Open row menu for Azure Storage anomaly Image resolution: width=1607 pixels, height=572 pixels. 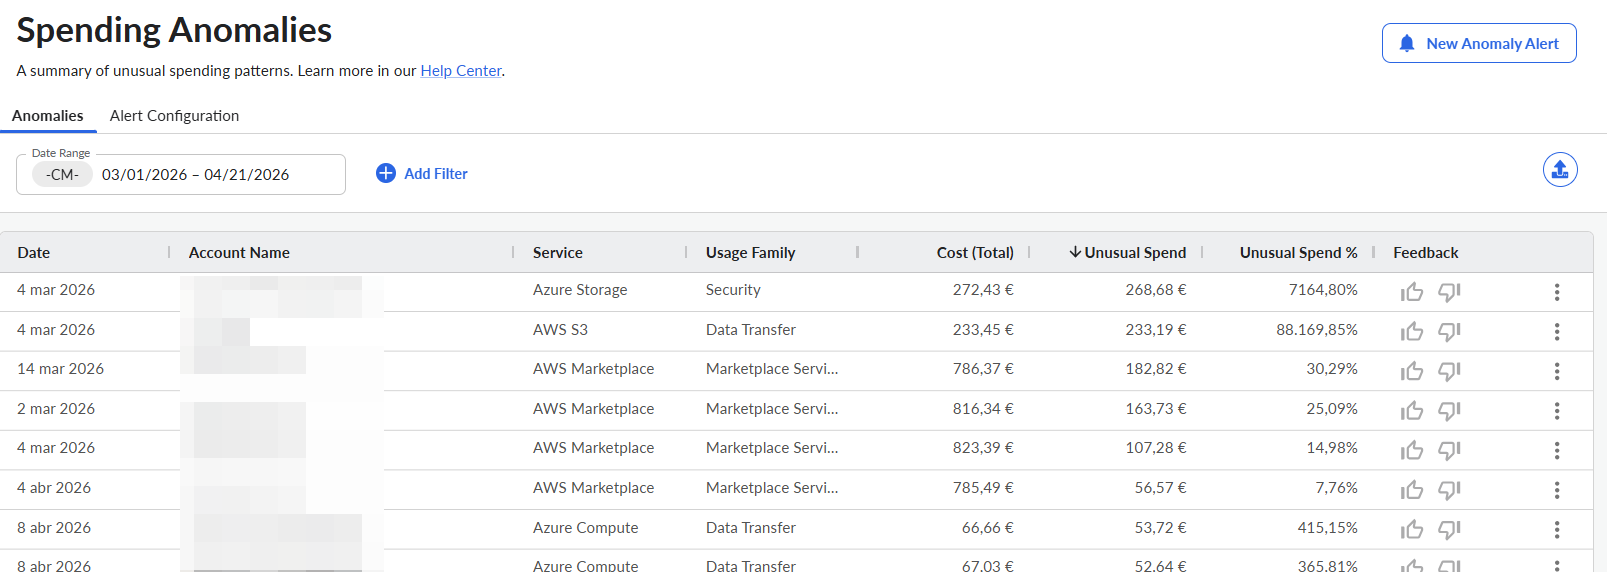point(1557,292)
